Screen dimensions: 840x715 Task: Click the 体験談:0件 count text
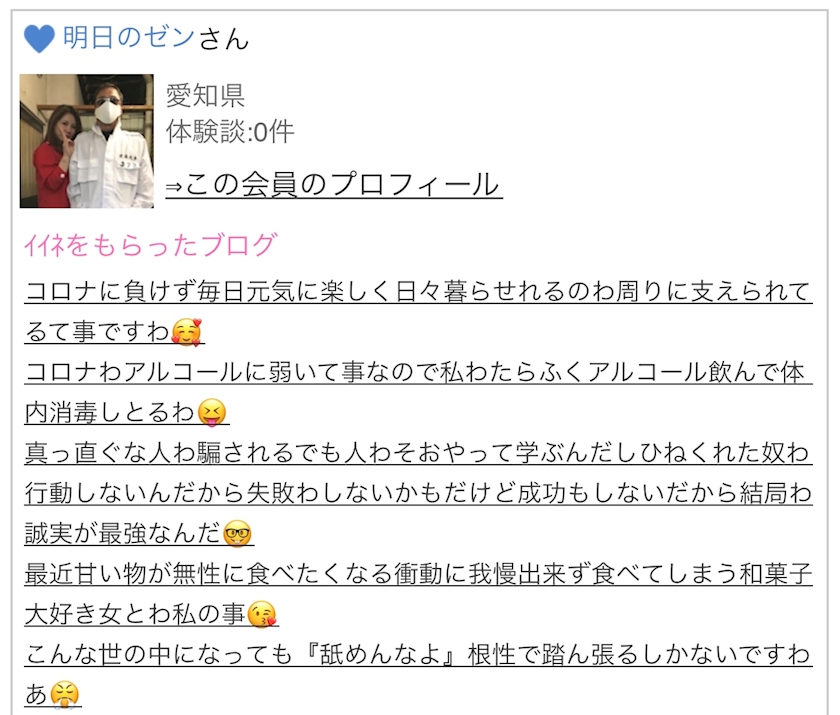click(230, 132)
